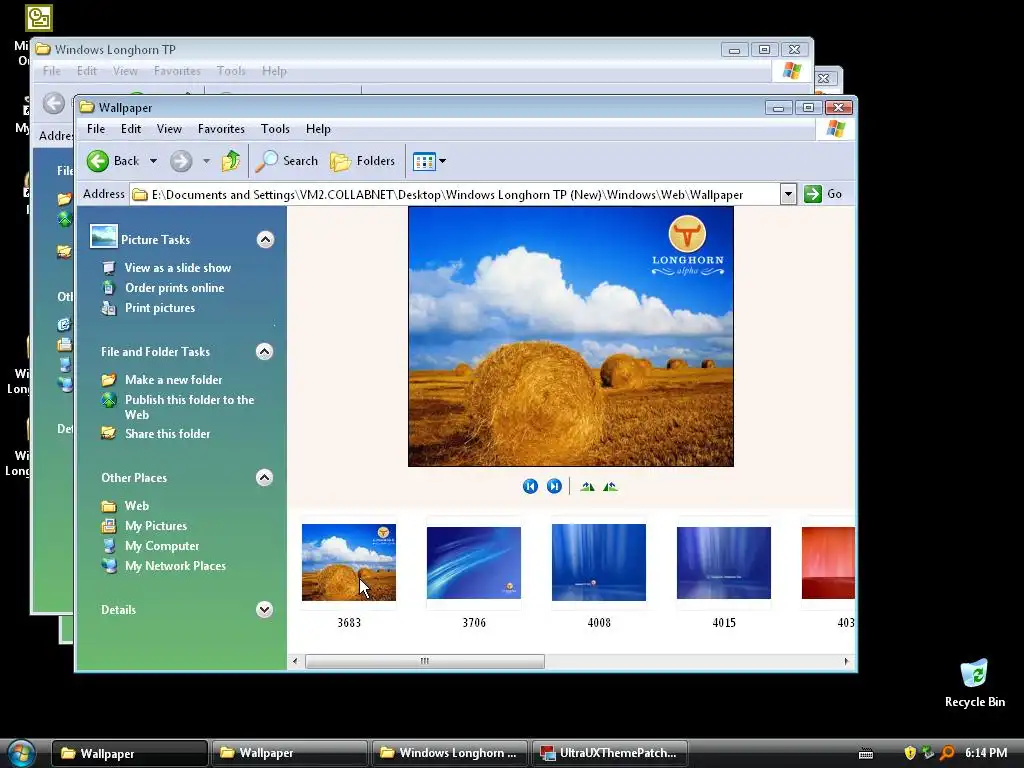Rotate the picture clockwise
Viewport: 1024px width, 768px height.
(x=587, y=486)
